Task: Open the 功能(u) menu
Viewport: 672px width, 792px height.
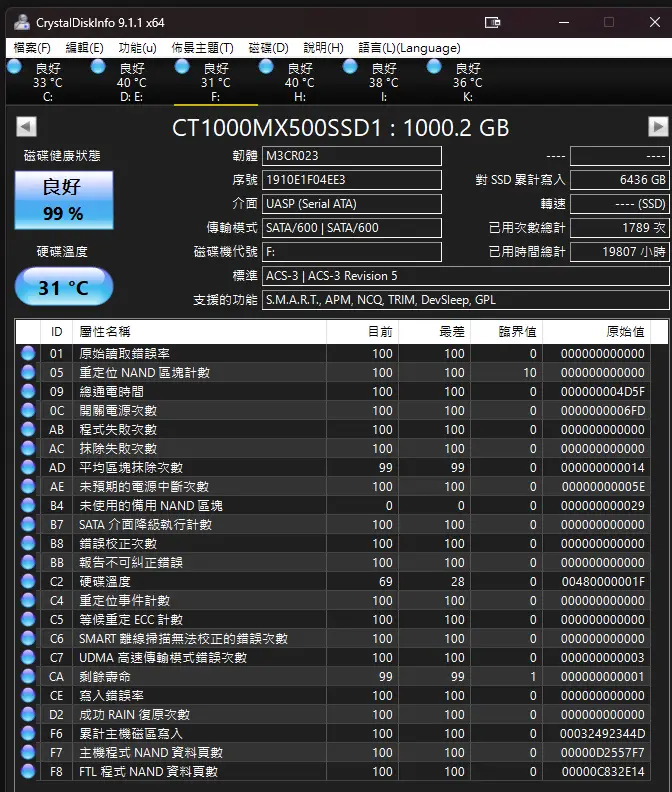Action: (137, 48)
